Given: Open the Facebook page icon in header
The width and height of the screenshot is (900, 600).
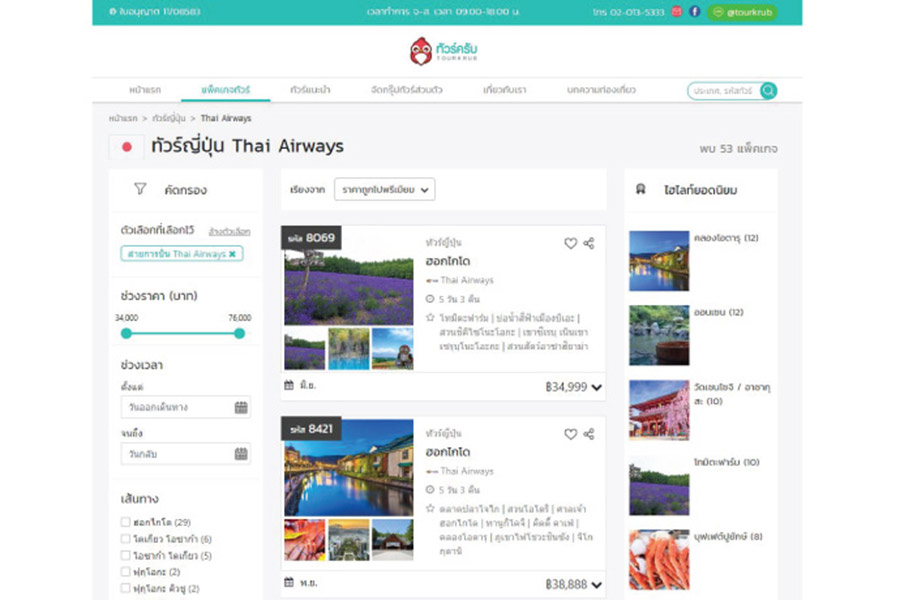Looking at the screenshot, I should pos(695,12).
